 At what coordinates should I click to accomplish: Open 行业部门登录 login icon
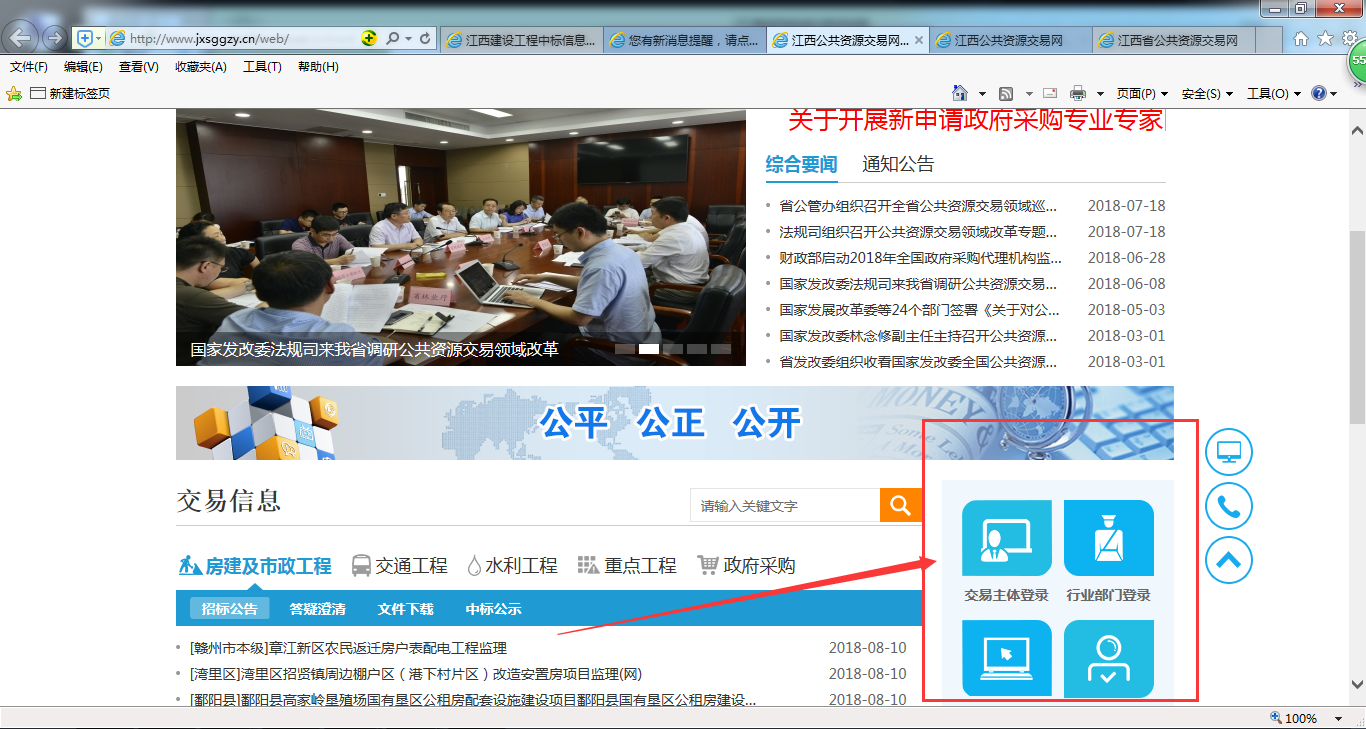(1108, 539)
